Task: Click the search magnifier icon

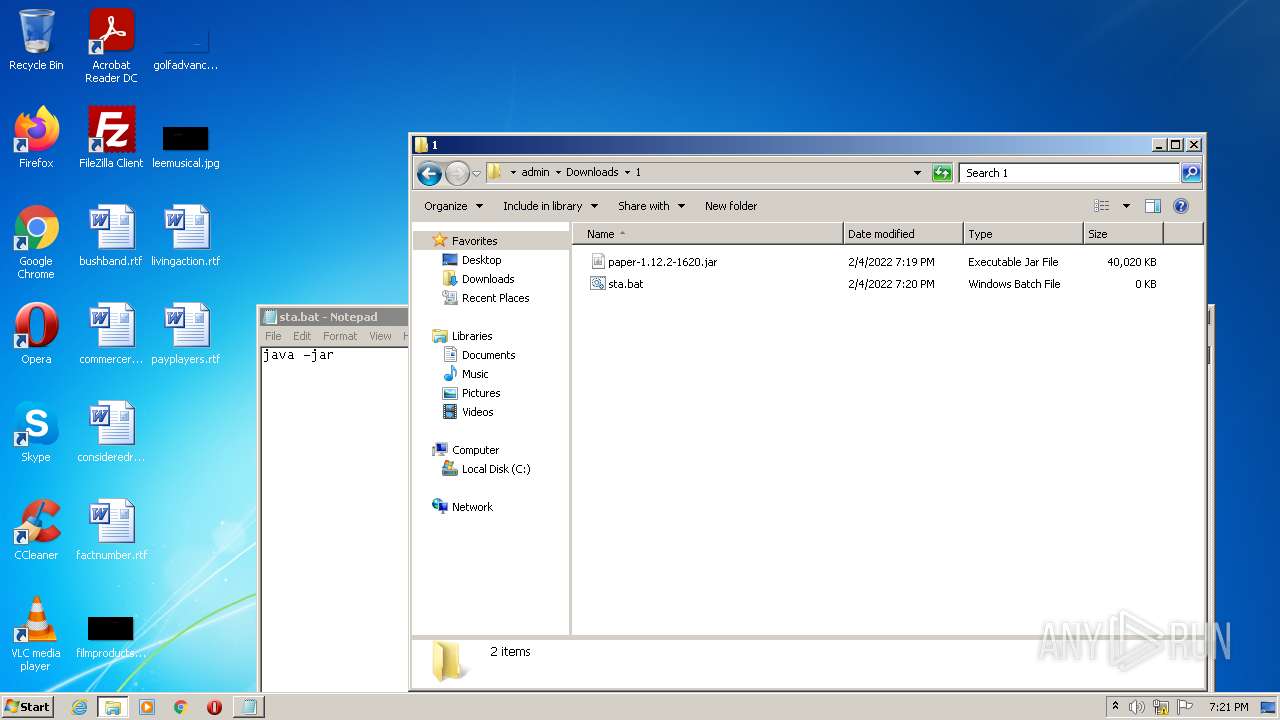Action: pyautogui.click(x=1190, y=173)
